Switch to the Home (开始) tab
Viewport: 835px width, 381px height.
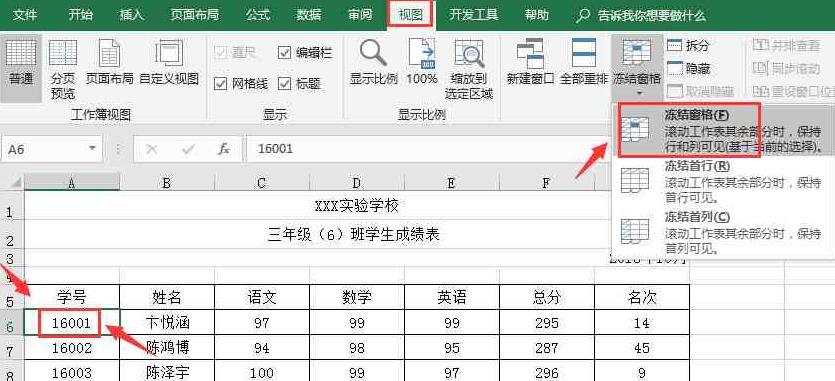point(80,15)
